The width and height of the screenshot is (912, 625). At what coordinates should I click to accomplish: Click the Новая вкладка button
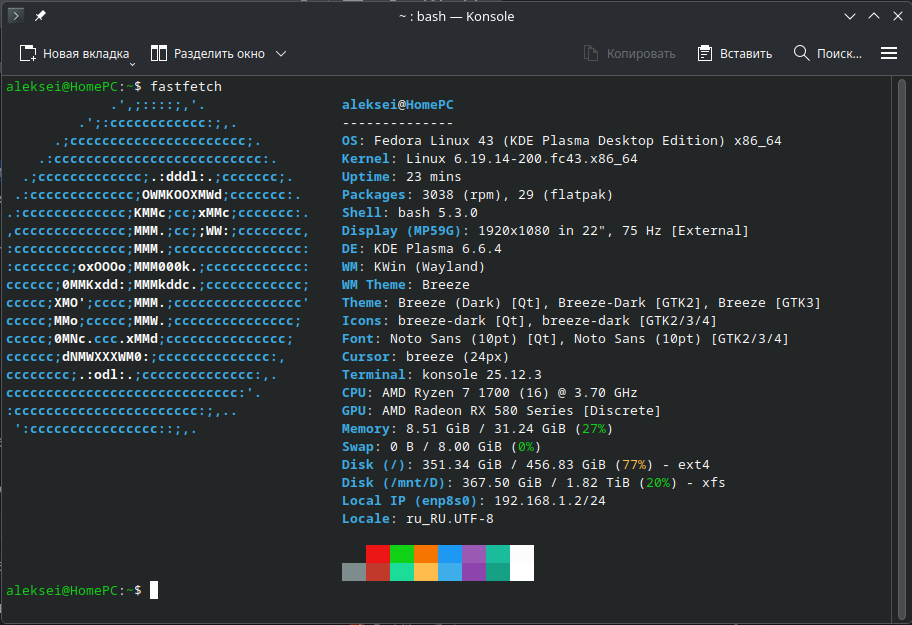[x=74, y=53]
